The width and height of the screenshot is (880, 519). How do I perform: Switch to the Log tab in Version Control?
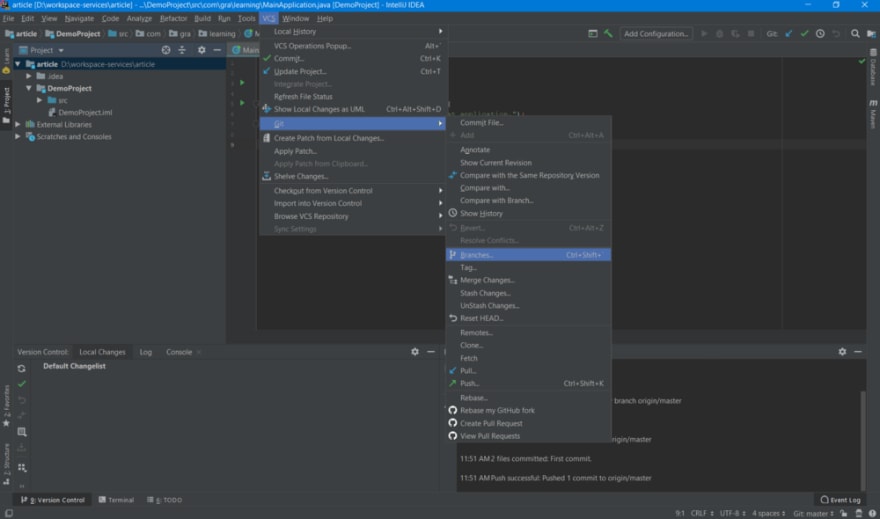[x=146, y=352]
